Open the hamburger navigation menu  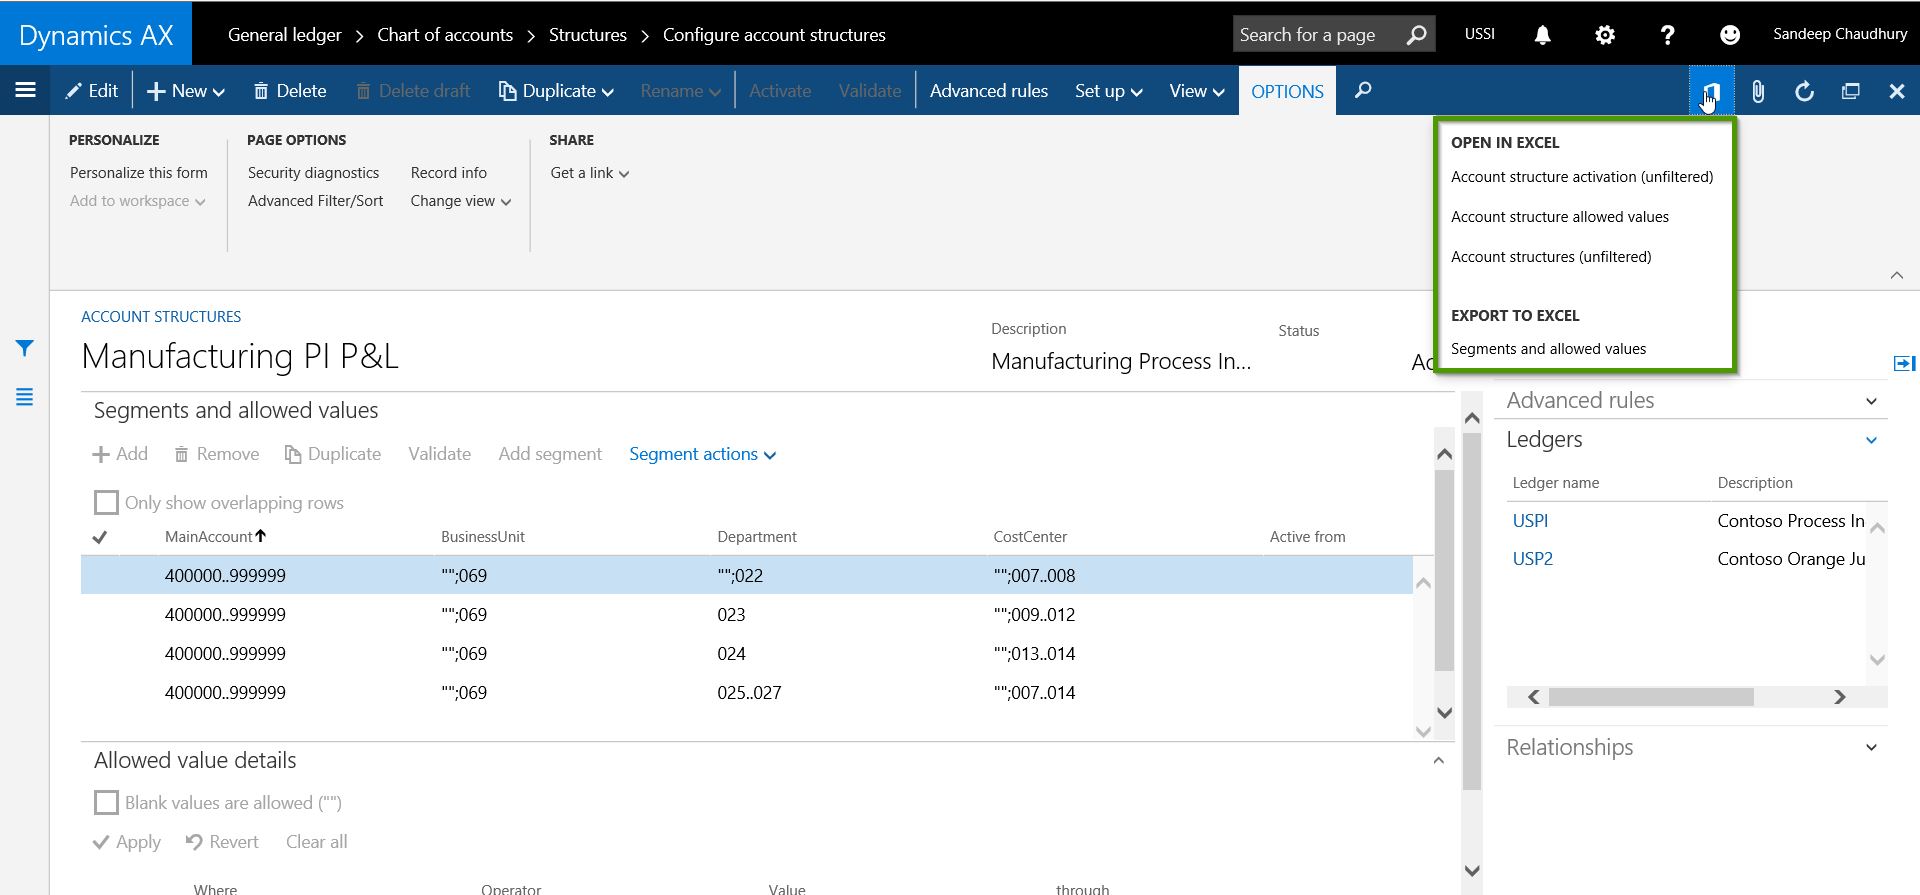coord(26,91)
